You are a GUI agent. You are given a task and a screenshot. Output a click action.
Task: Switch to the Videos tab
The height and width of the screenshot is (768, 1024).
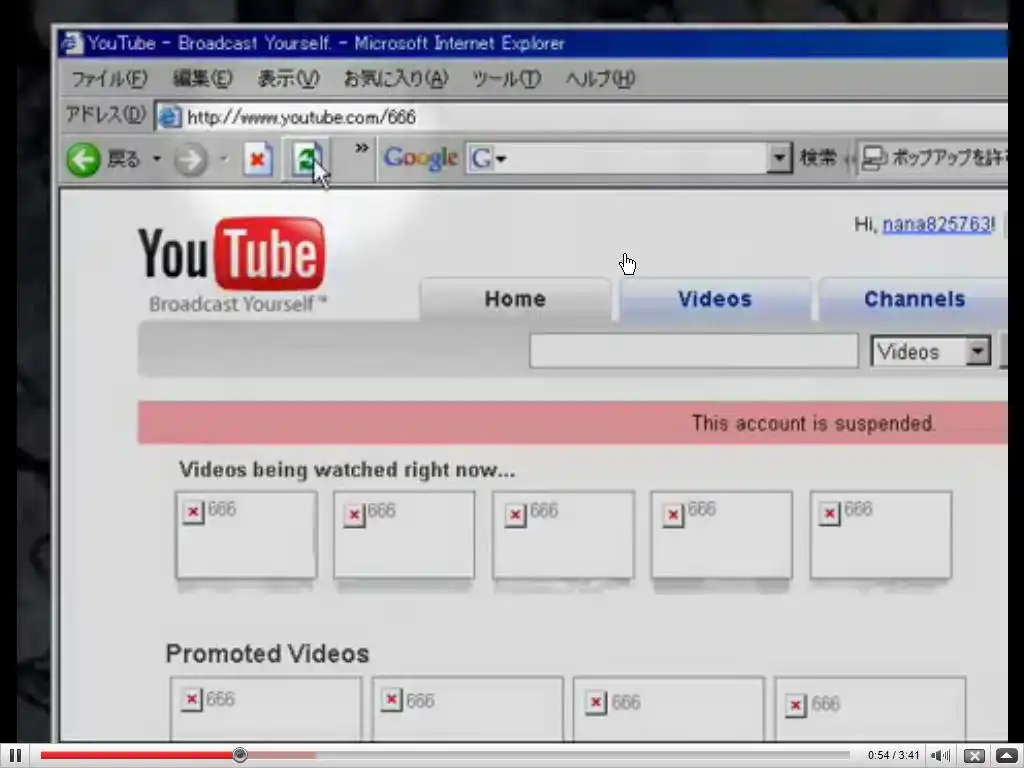714,299
